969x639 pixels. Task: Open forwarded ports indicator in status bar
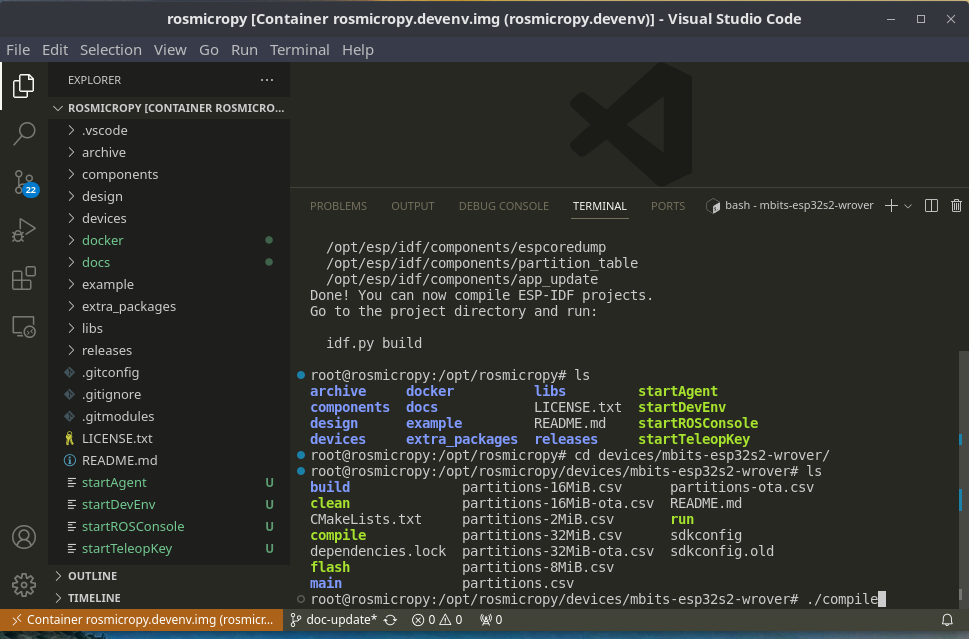point(491,619)
